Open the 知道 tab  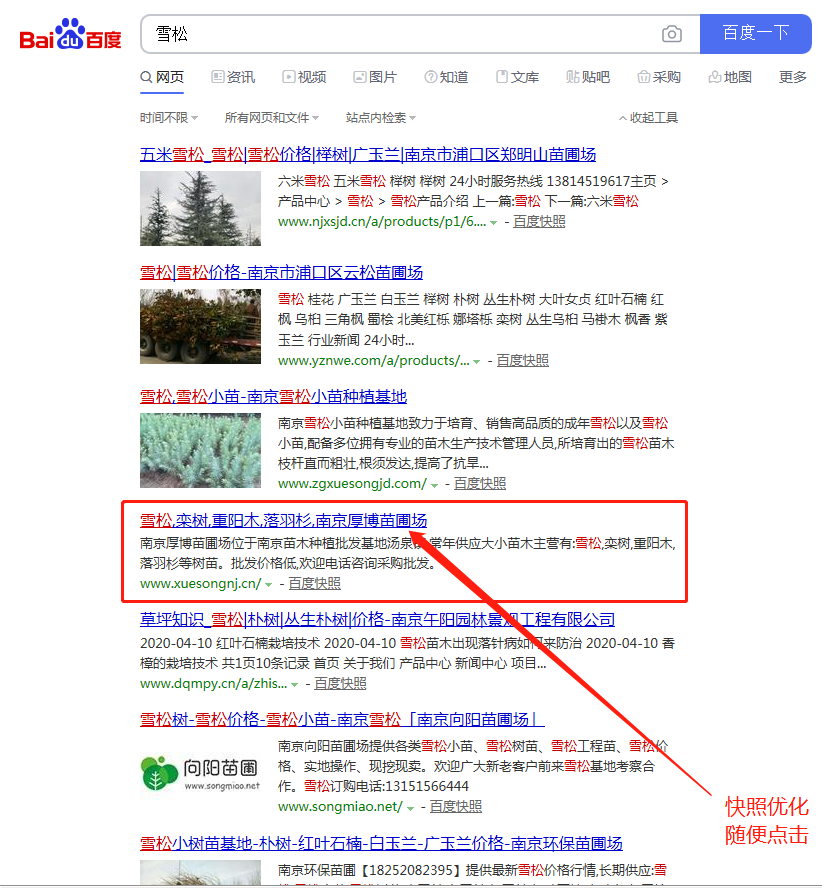[x=446, y=77]
